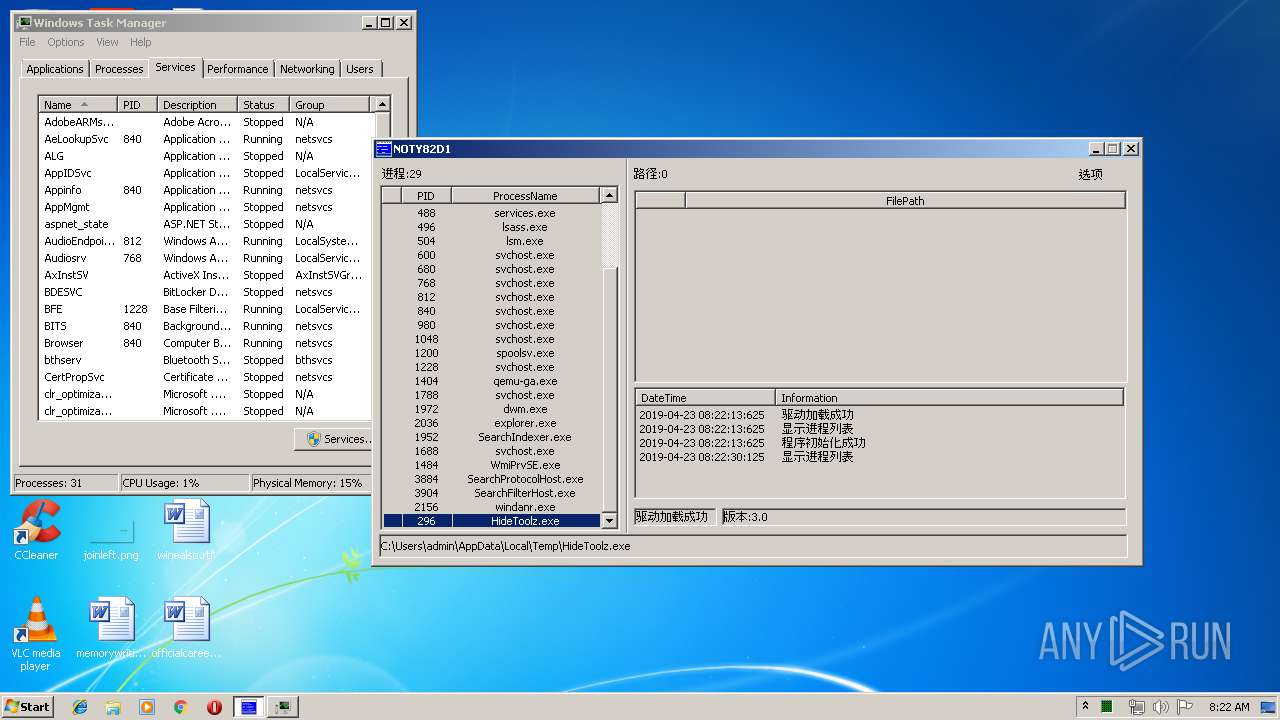Click the Start button
Screen dimensions: 1280x720
click(x=27, y=706)
